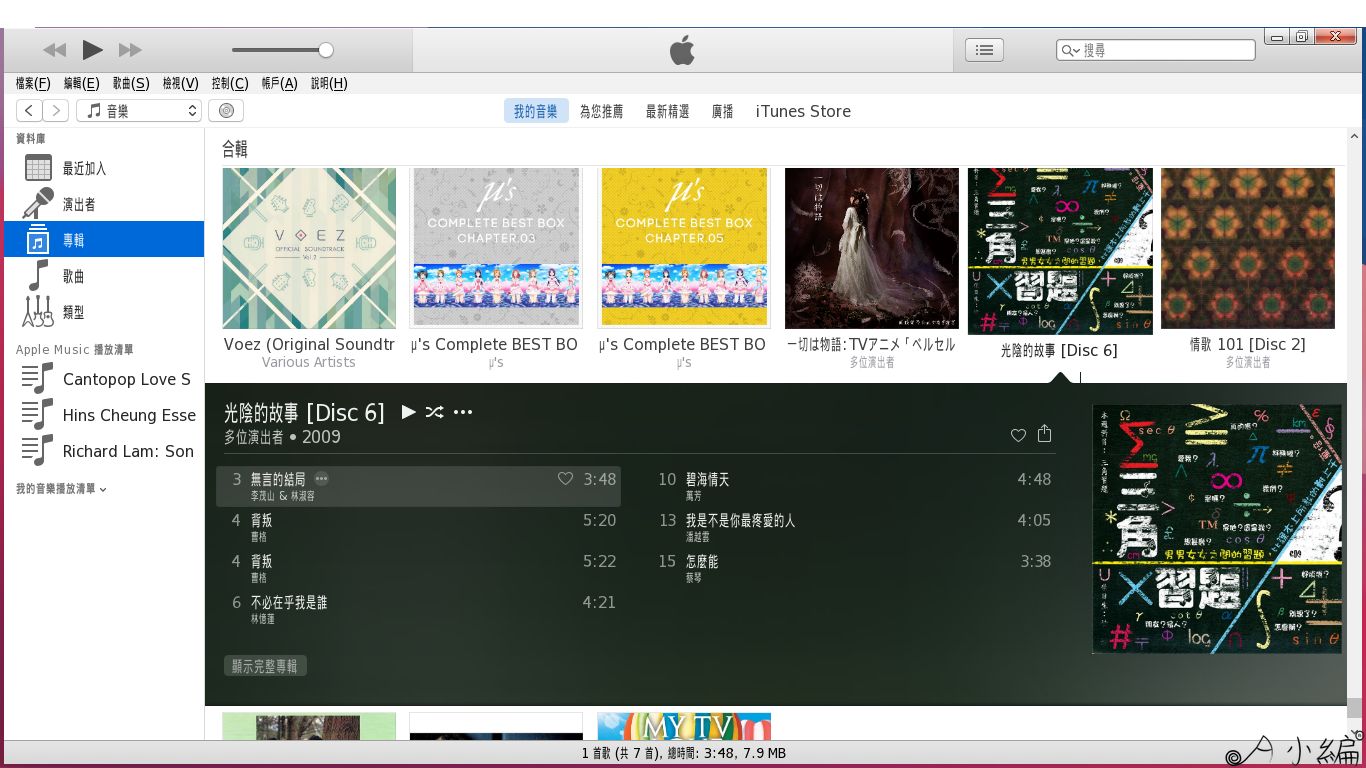Share the 光陰的故事 album
The image size is (1366, 768).
(x=1045, y=433)
